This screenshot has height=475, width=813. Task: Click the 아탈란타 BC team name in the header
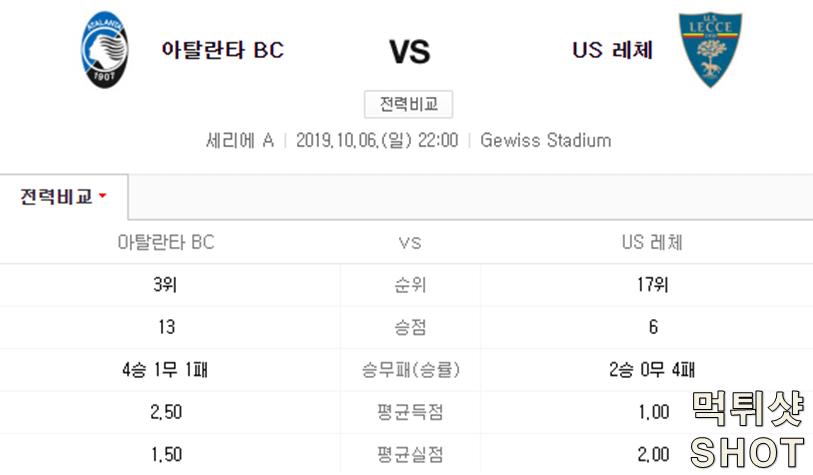[223, 50]
